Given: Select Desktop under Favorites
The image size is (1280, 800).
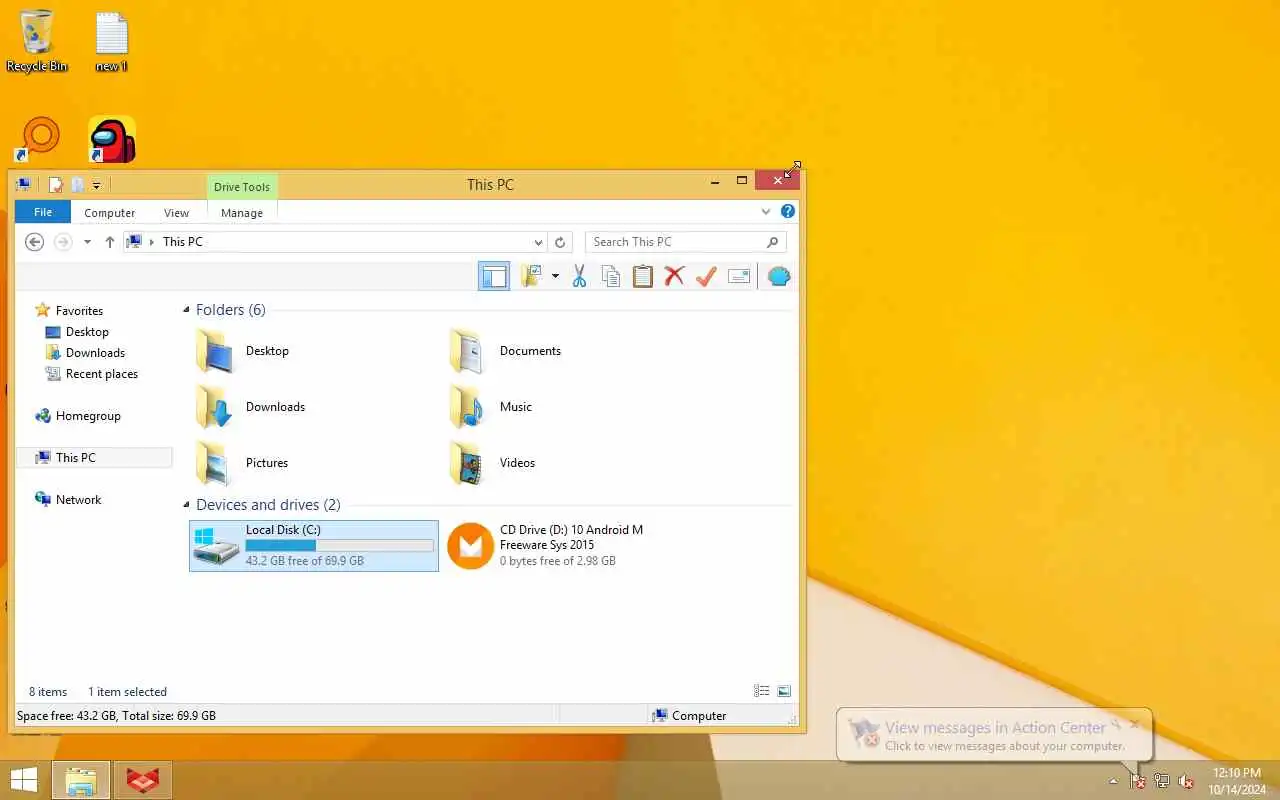Looking at the screenshot, I should pos(87,332).
